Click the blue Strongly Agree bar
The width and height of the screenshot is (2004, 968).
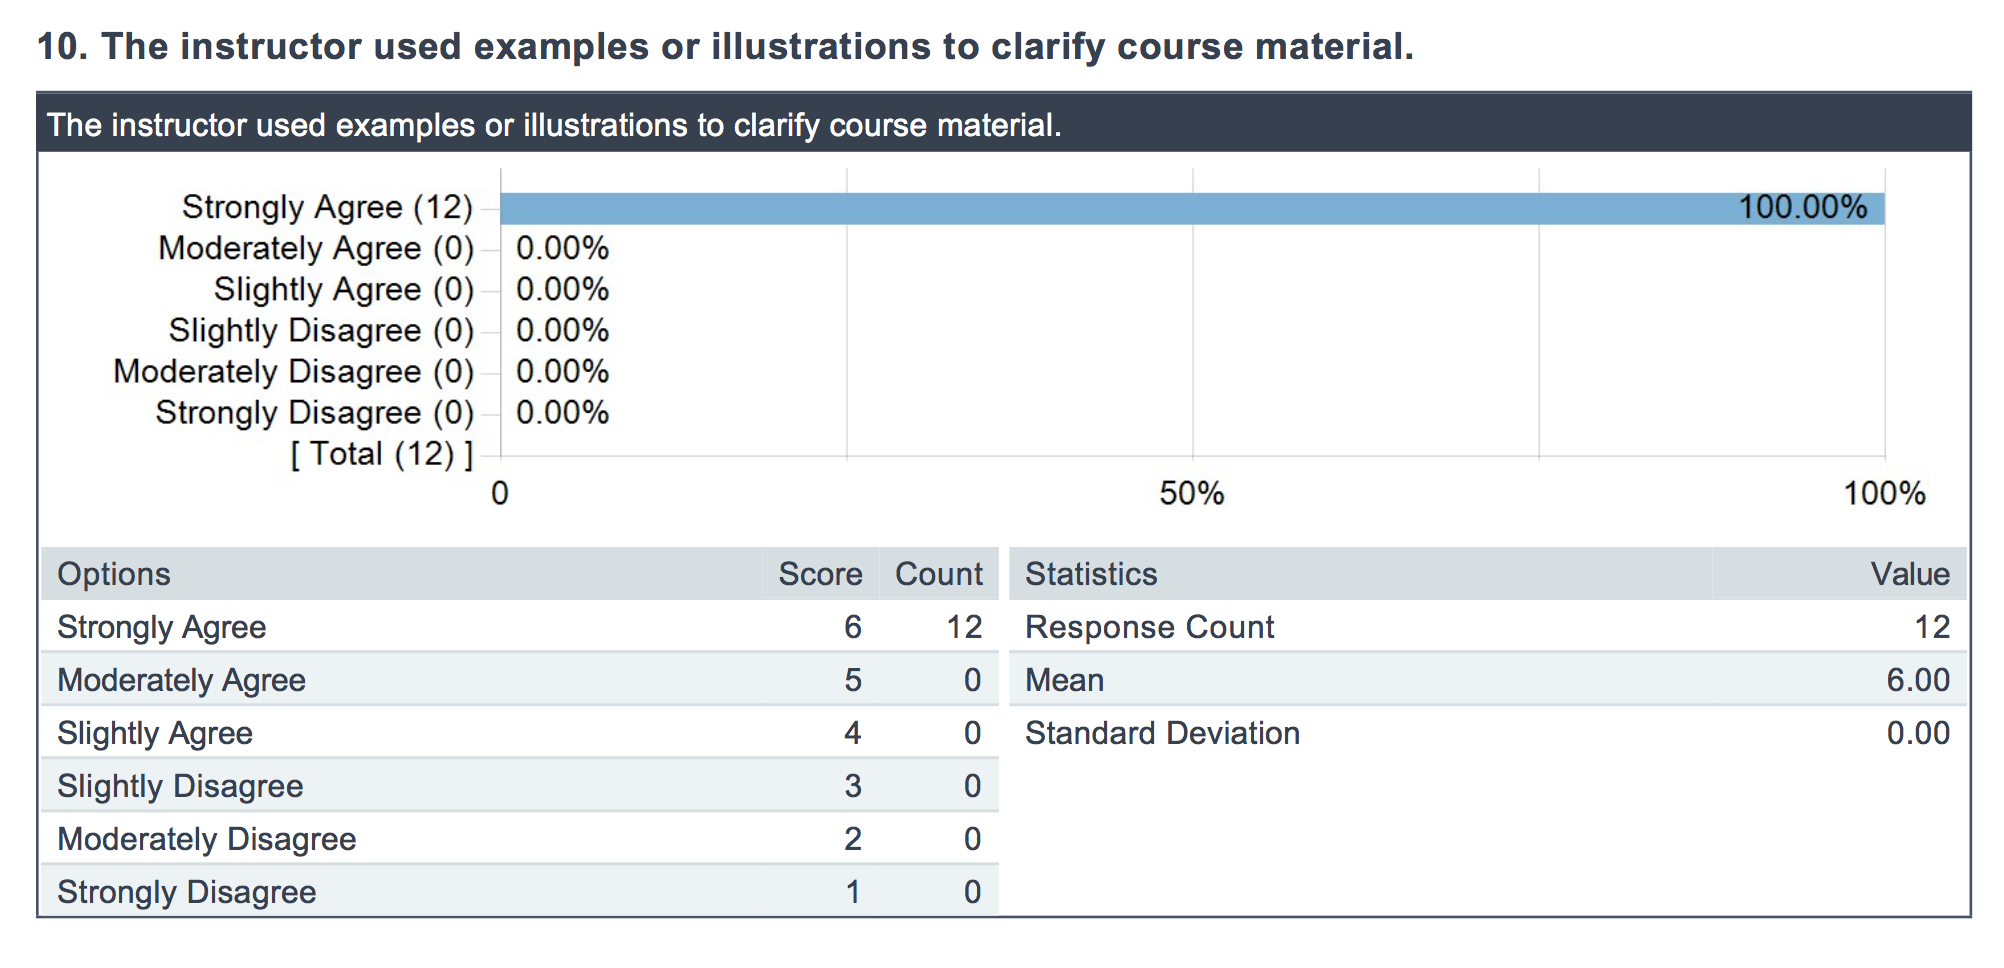[x=1192, y=208]
